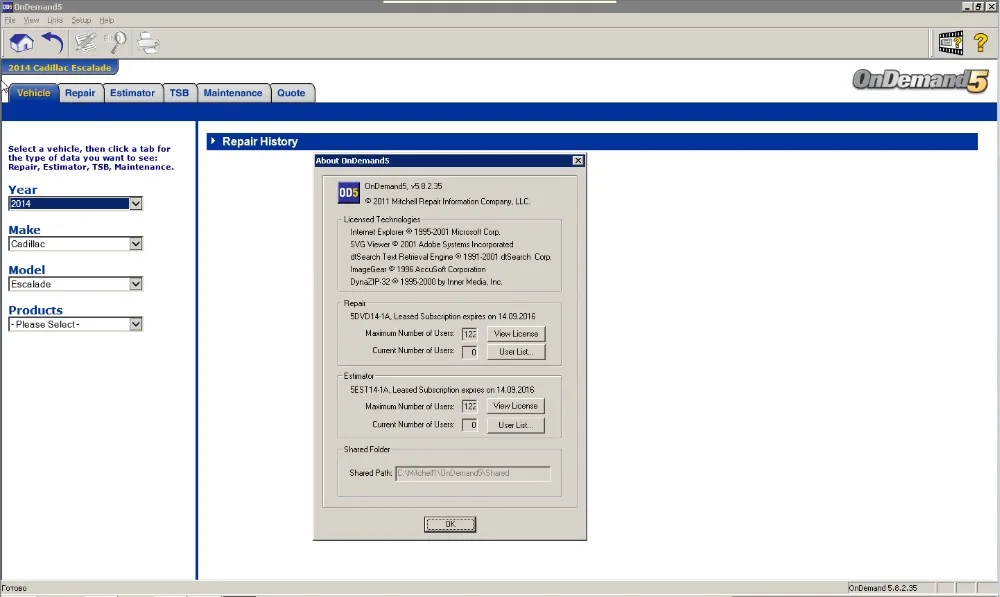Screen dimensions: 1000x597
Task: Open the Make dropdown showing Cadillac
Action: pos(136,244)
